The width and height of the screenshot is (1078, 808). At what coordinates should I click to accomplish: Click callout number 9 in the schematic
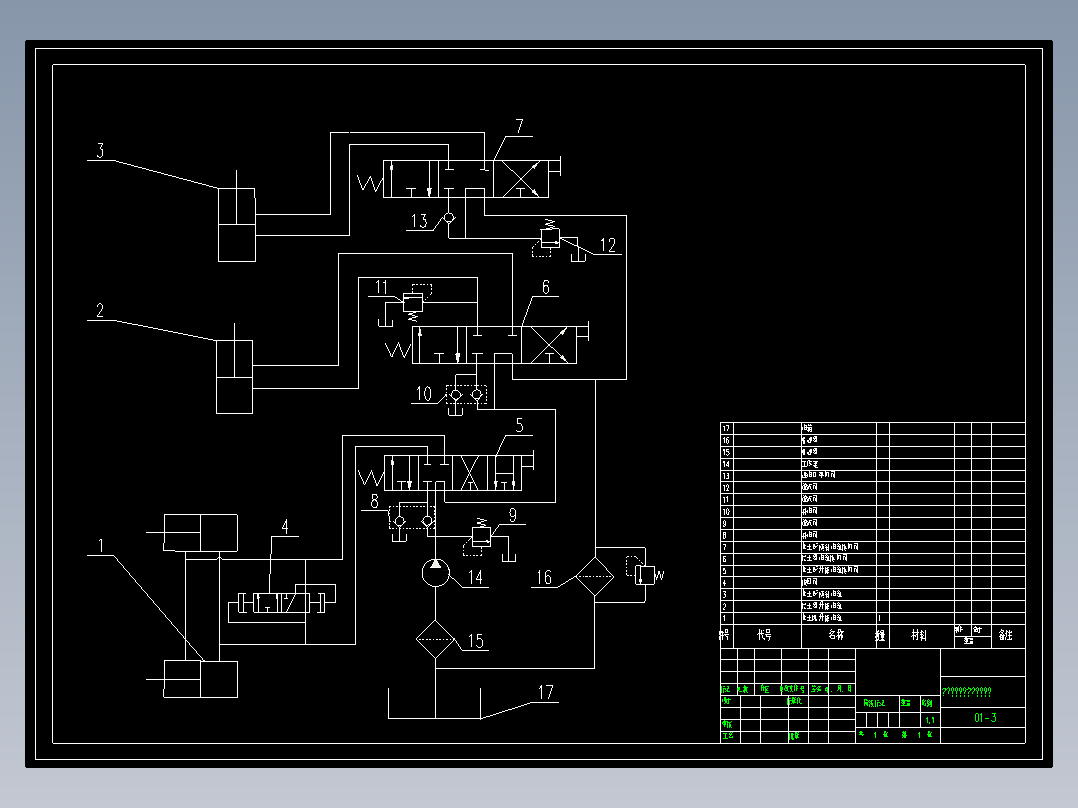click(x=512, y=515)
